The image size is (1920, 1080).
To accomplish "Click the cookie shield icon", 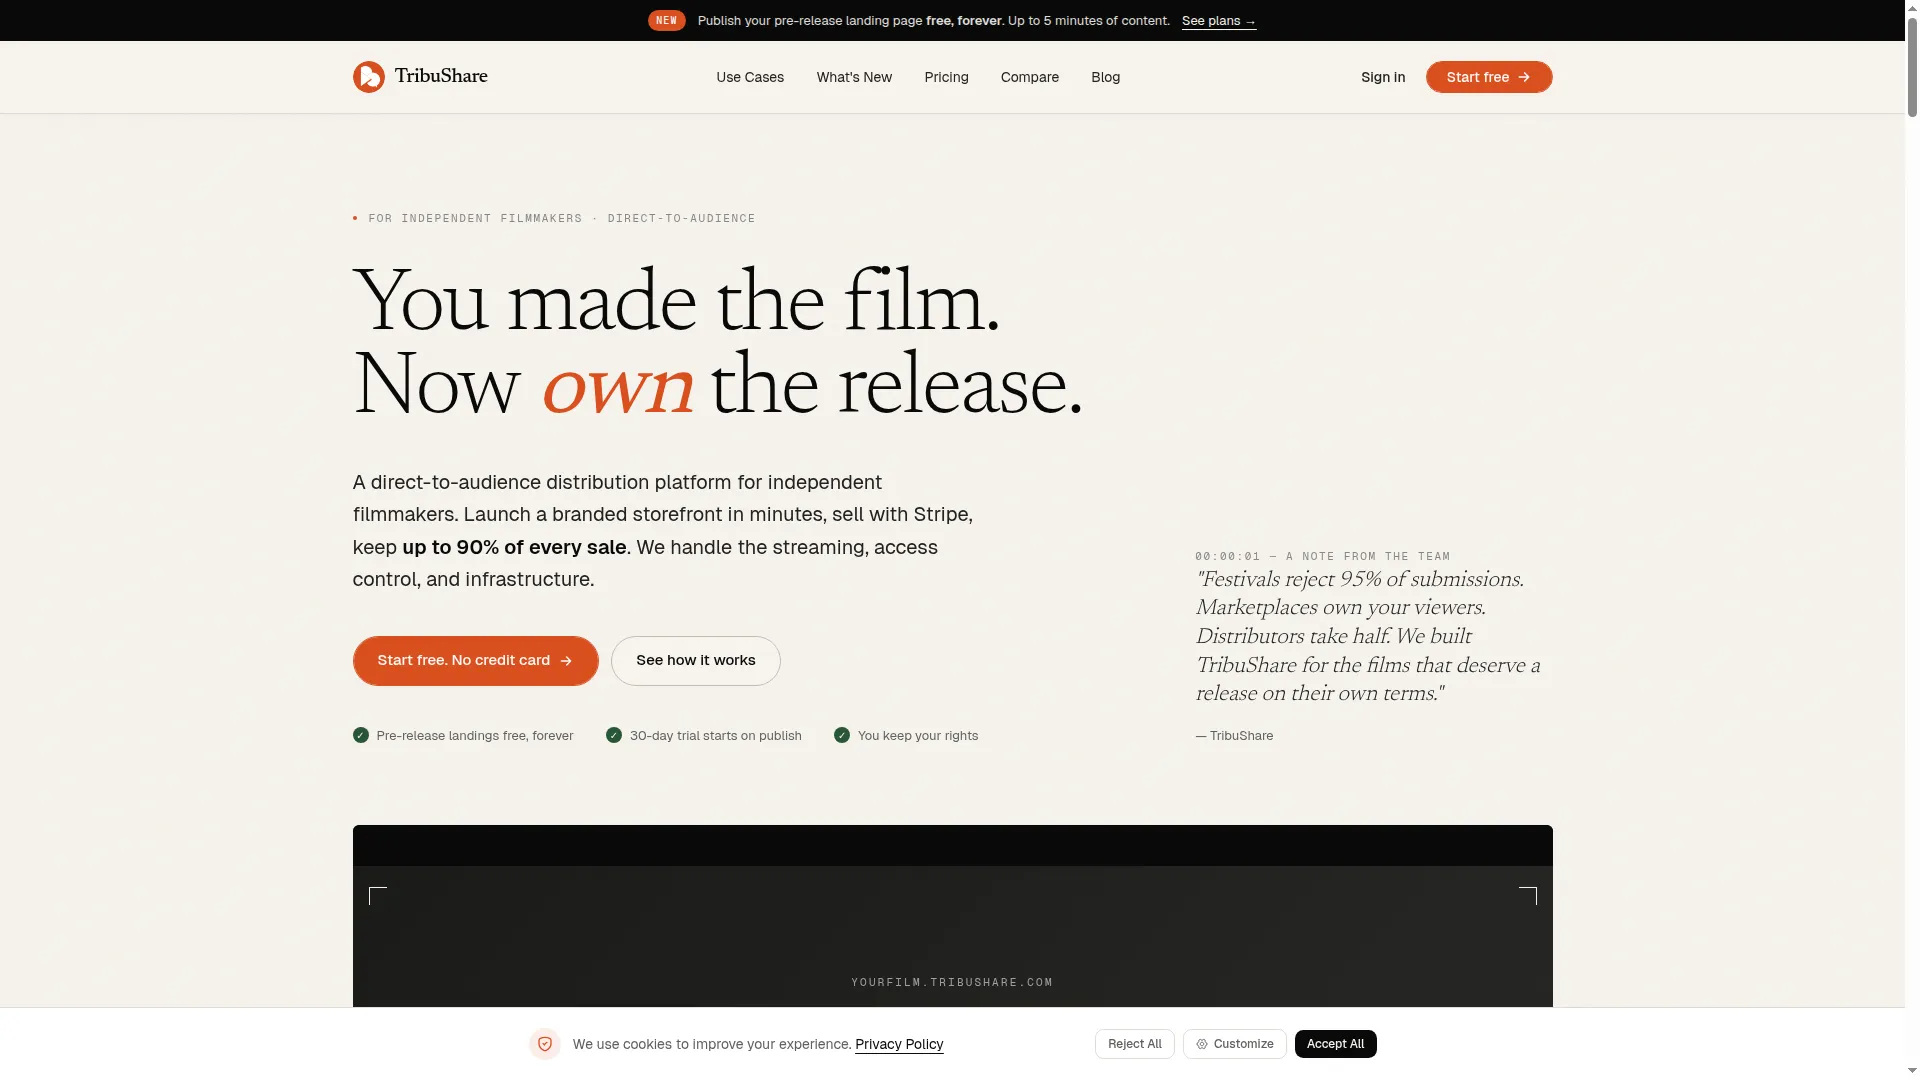I will pos(545,1044).
